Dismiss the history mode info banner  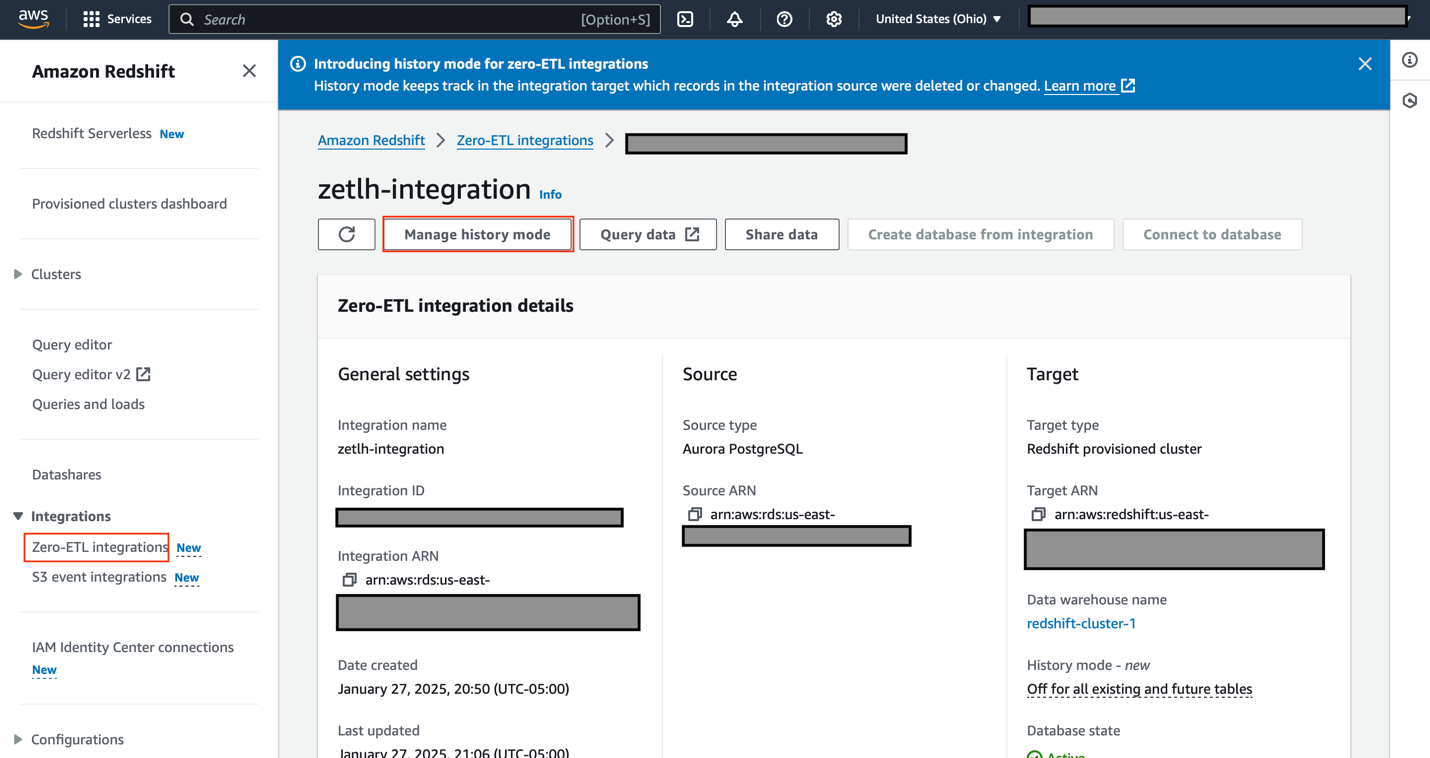tap(1365, 64)
